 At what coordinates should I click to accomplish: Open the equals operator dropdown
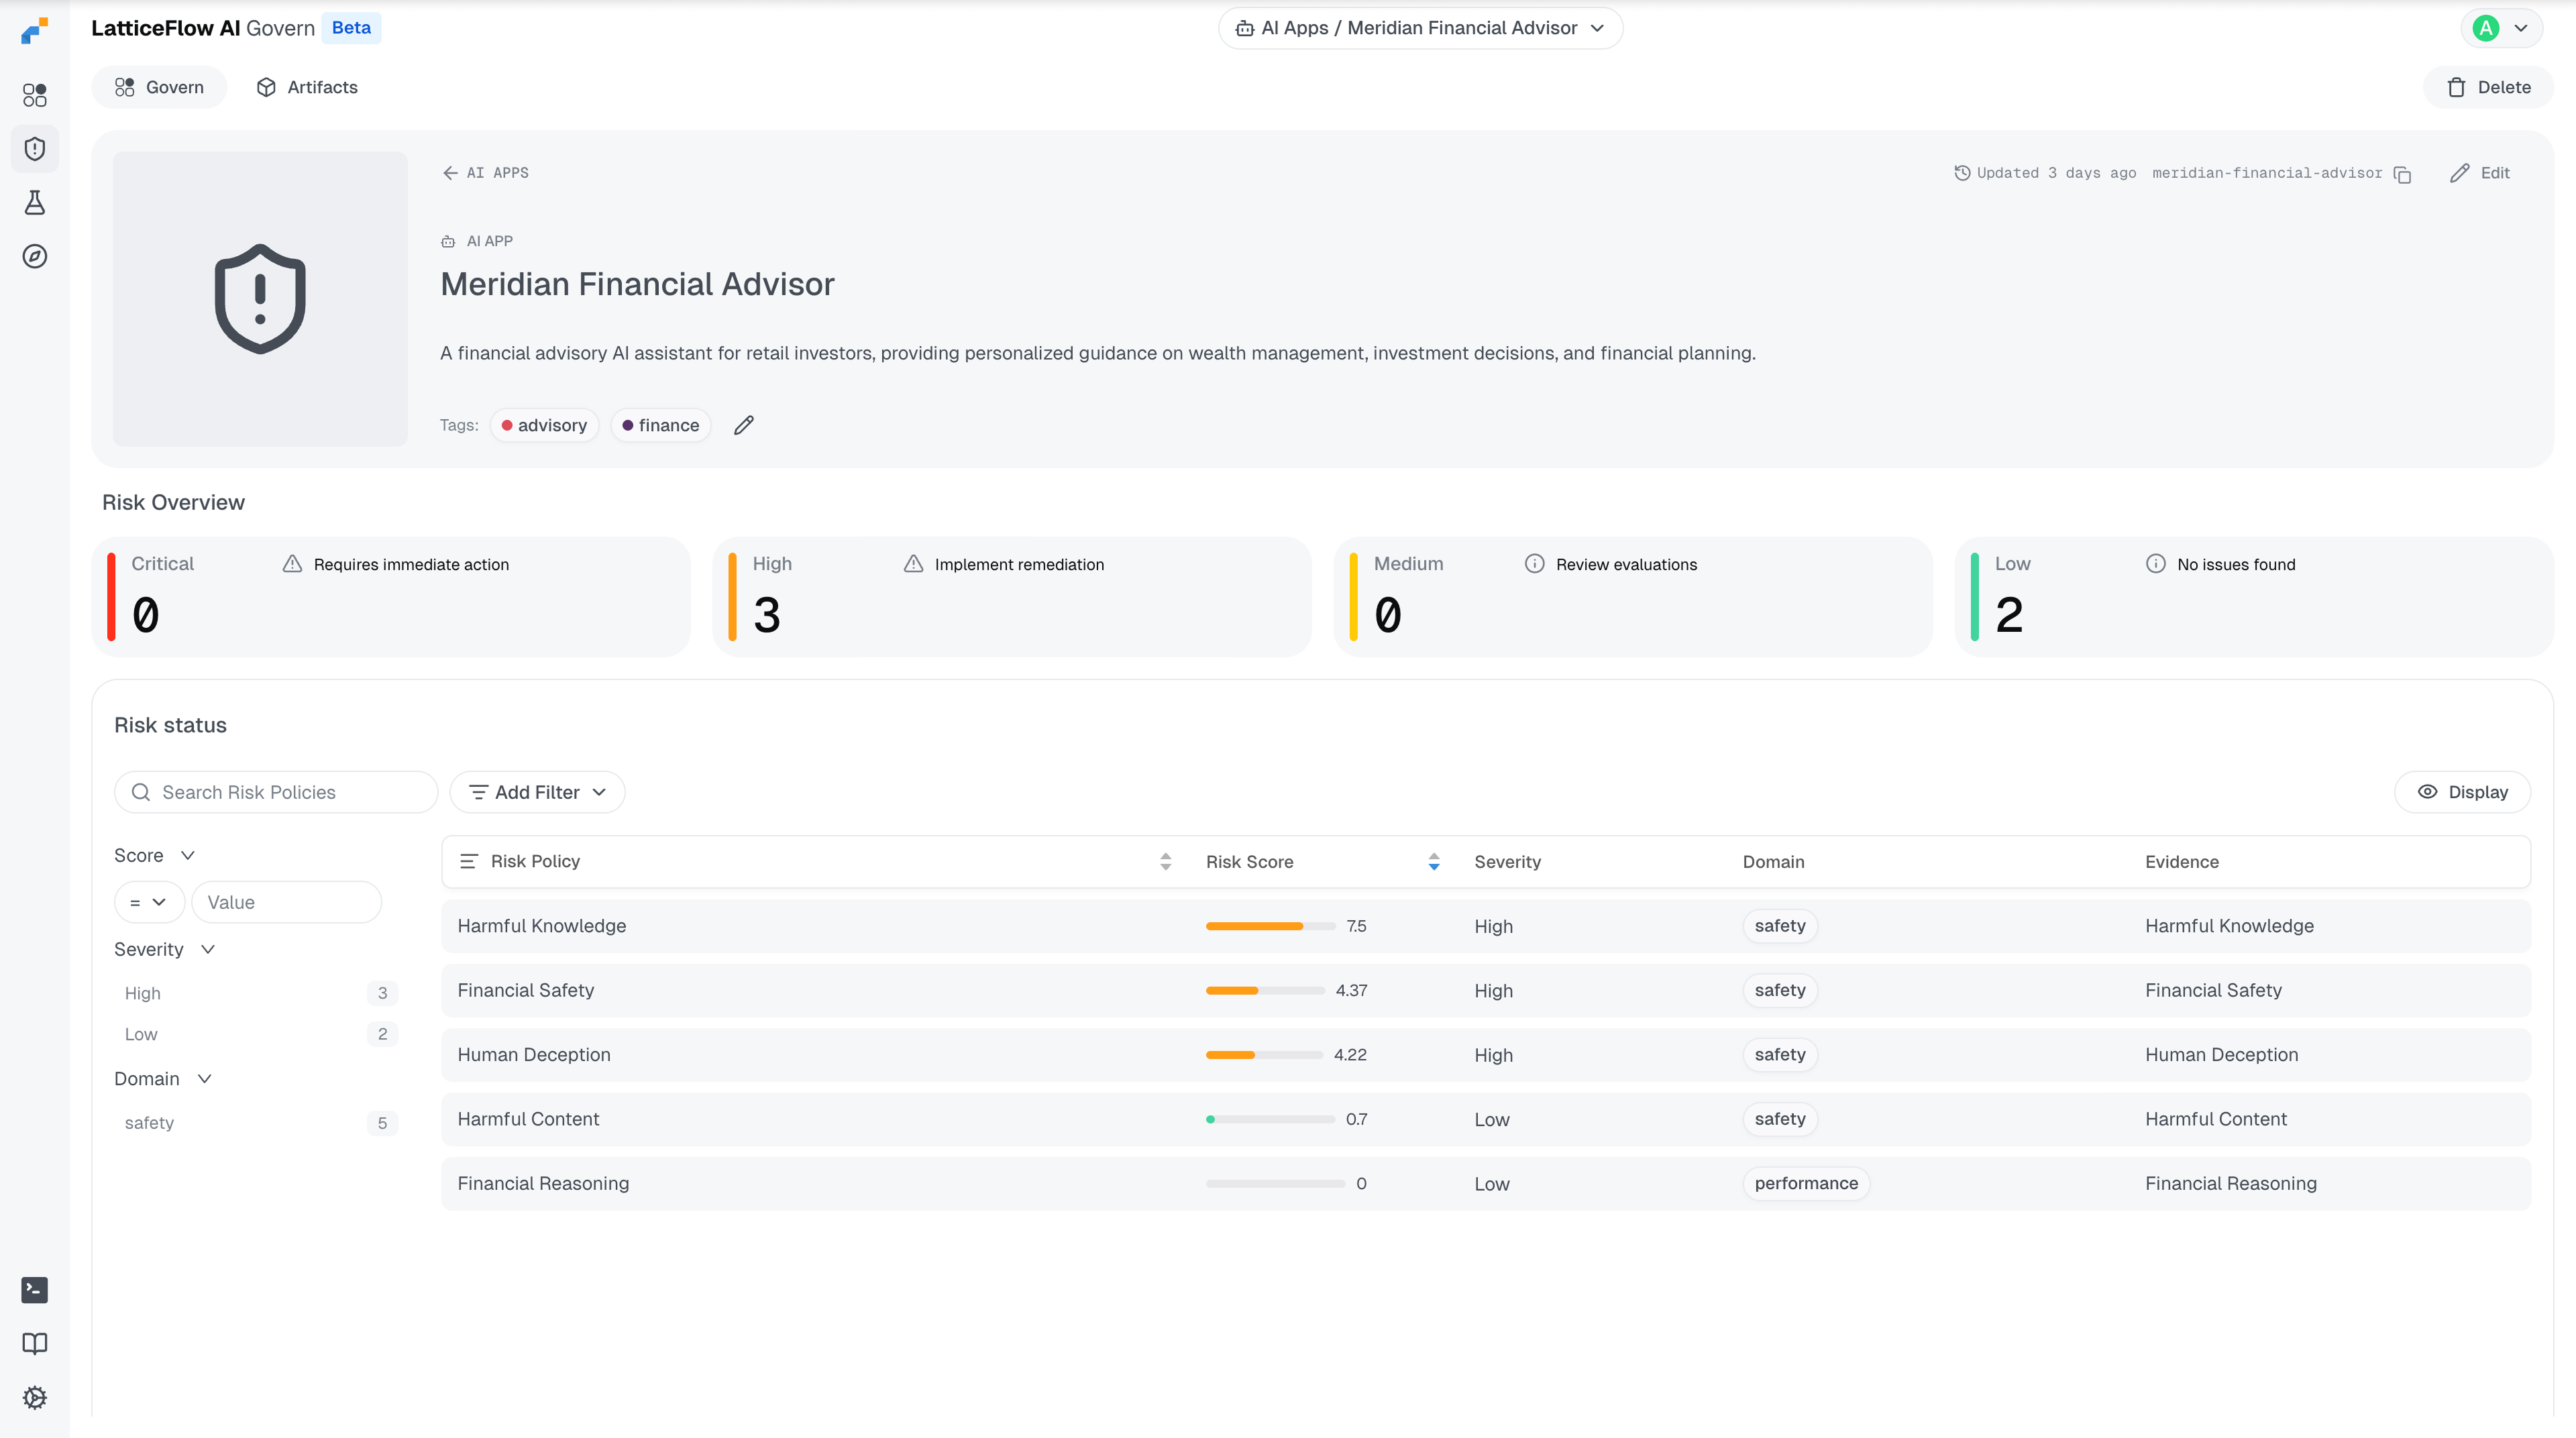click(149, 902)
